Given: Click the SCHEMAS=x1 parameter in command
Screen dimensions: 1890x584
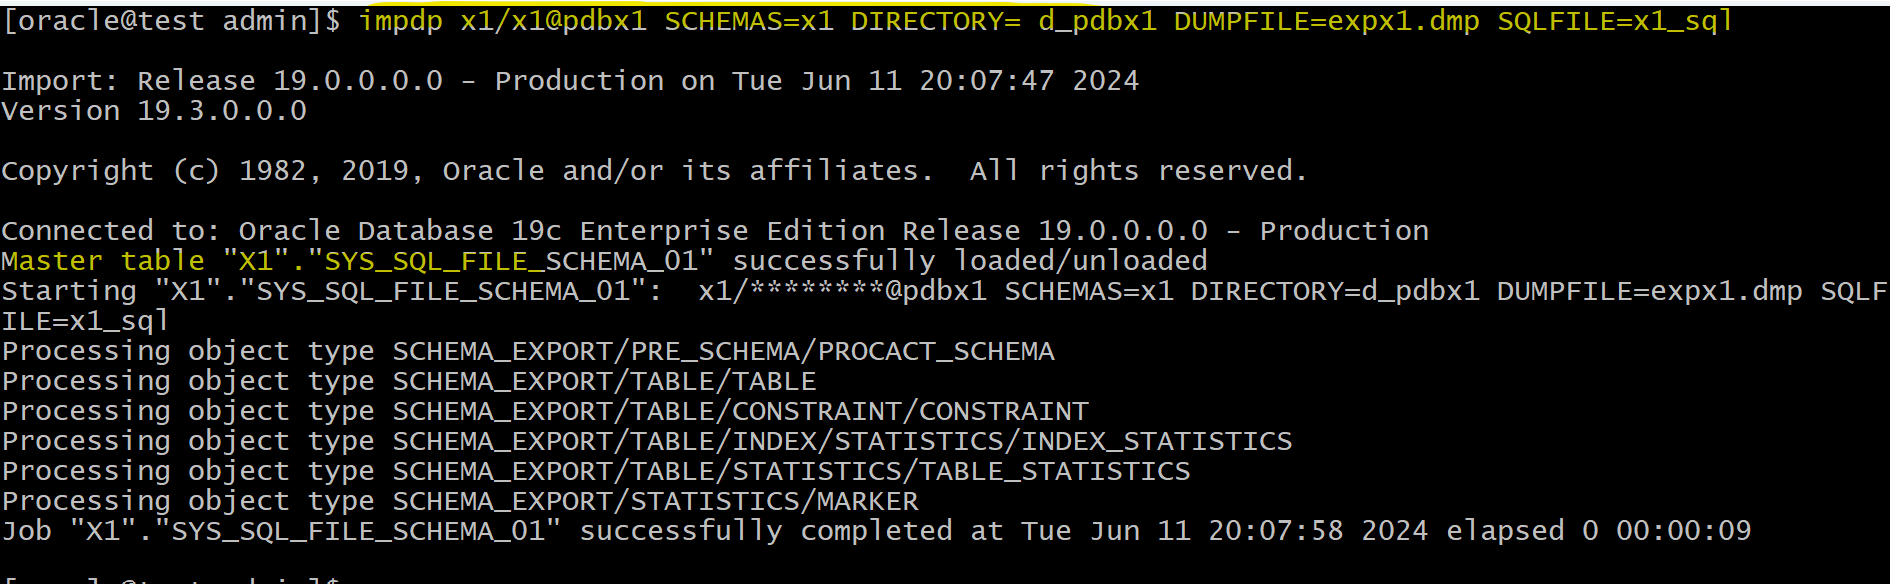Looking at the screenshot, I should tap(749, 21).
